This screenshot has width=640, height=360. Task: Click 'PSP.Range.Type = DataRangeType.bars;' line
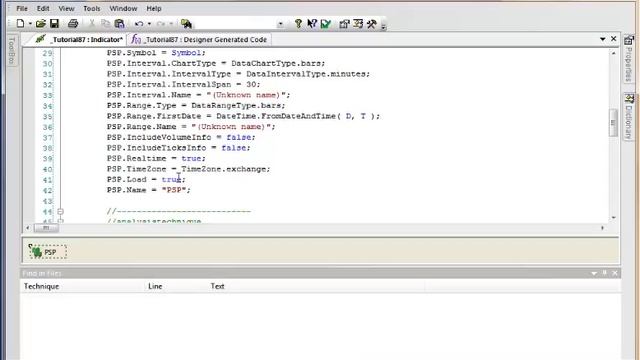[196, 106]
